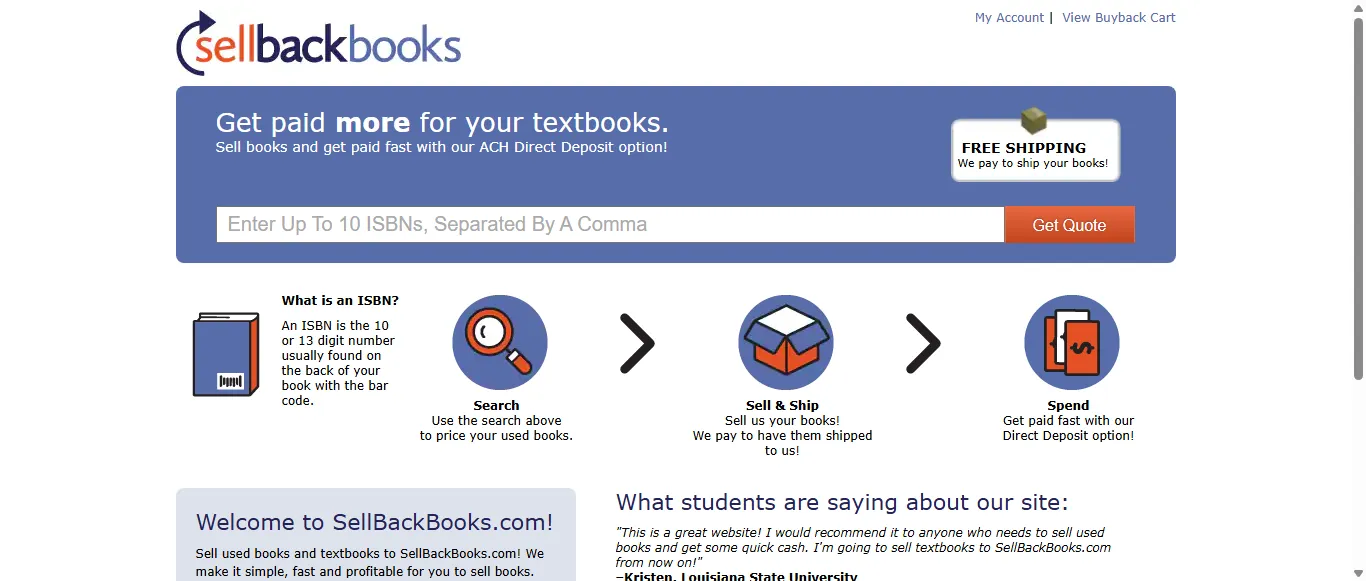Click the ISBN search input field

click(x=610, y=224)
